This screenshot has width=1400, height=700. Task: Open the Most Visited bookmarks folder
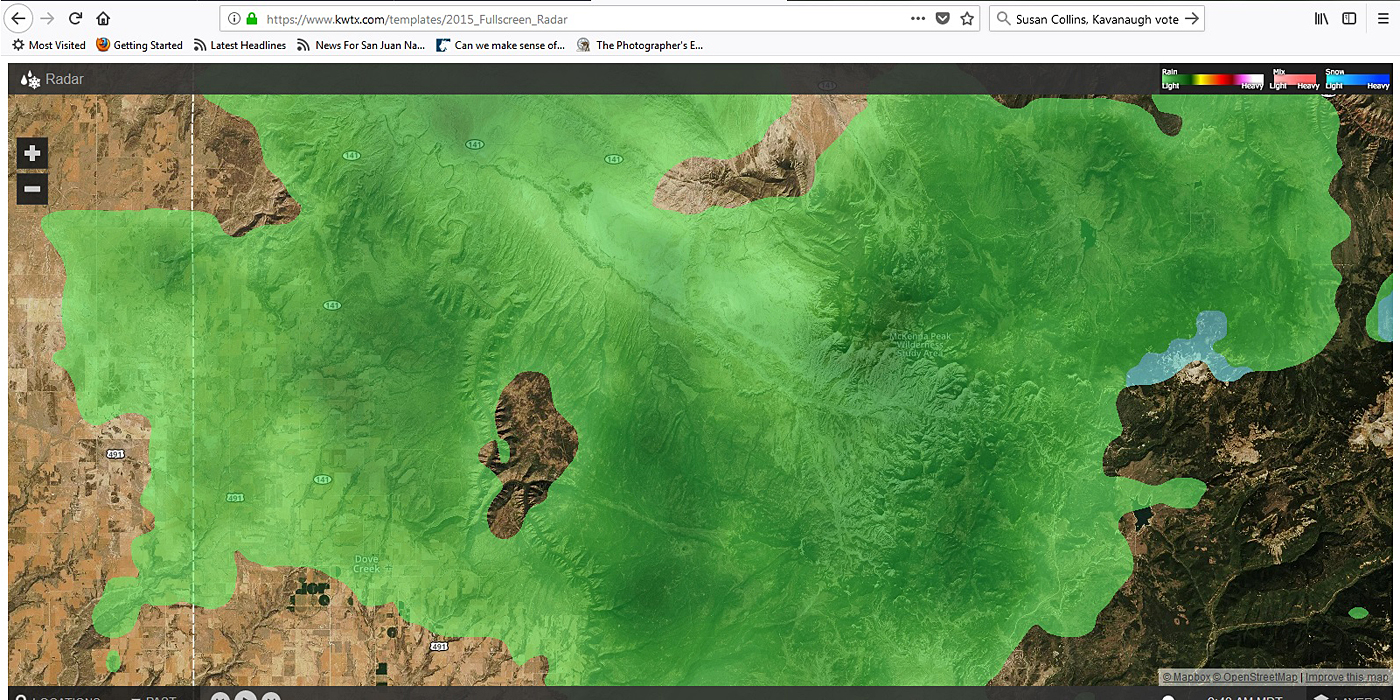tap(49, 45)
